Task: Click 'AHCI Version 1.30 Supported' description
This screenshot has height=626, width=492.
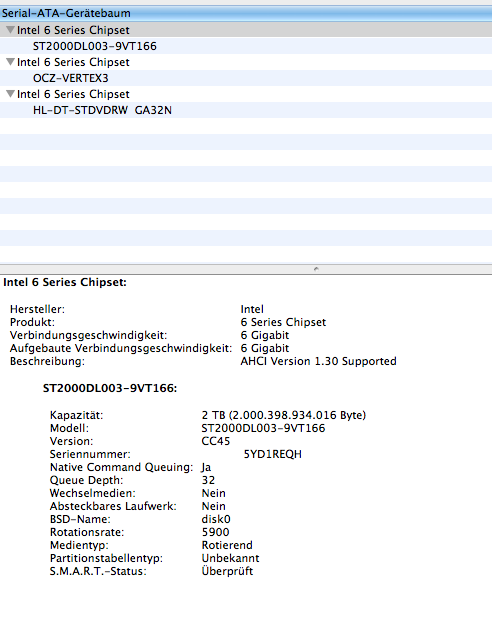Action: point(318,361)
